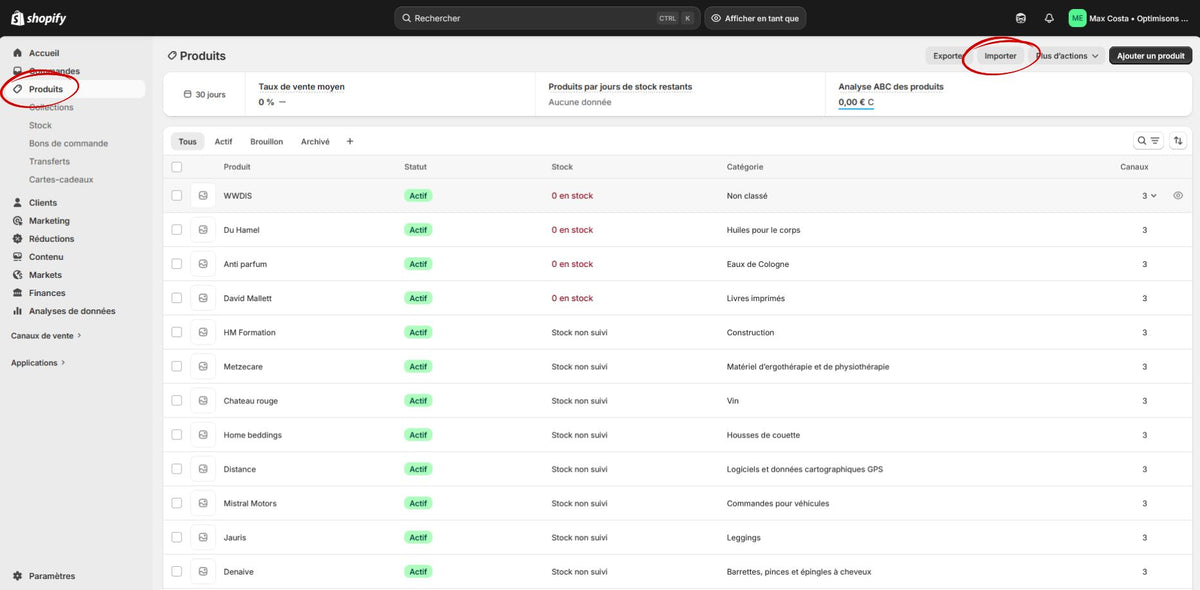
Task: Switch to the Archivé tab
Action: point(315,142)
